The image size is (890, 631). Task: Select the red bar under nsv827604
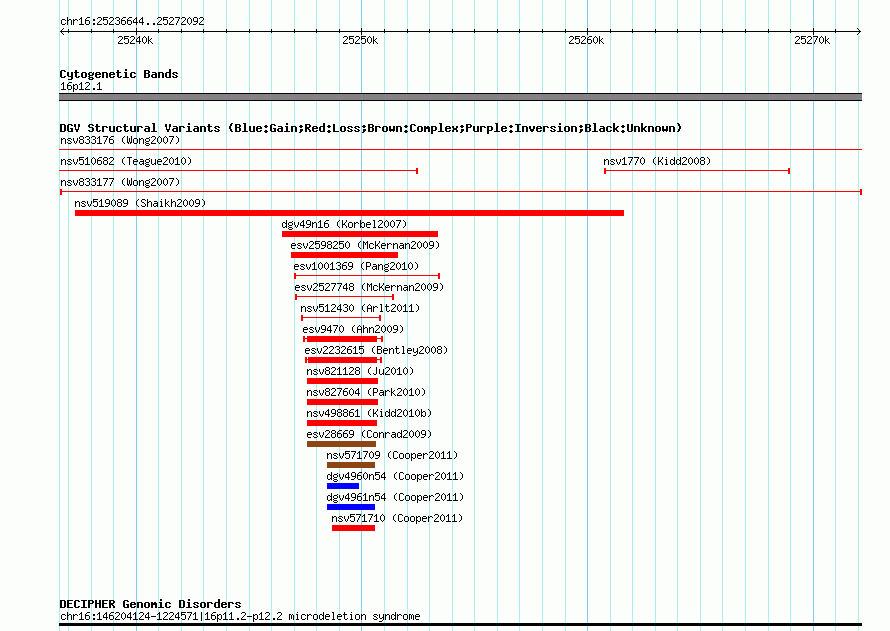pos(342,402)
